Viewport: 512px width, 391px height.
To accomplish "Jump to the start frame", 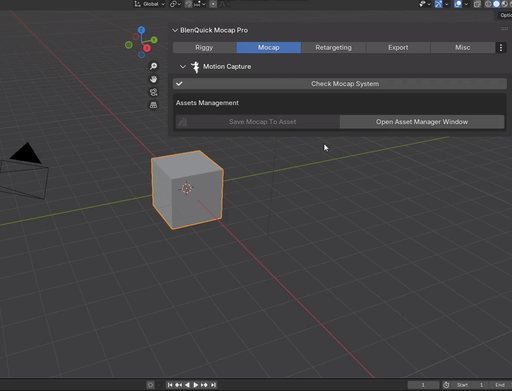I will tap(170, 385).
